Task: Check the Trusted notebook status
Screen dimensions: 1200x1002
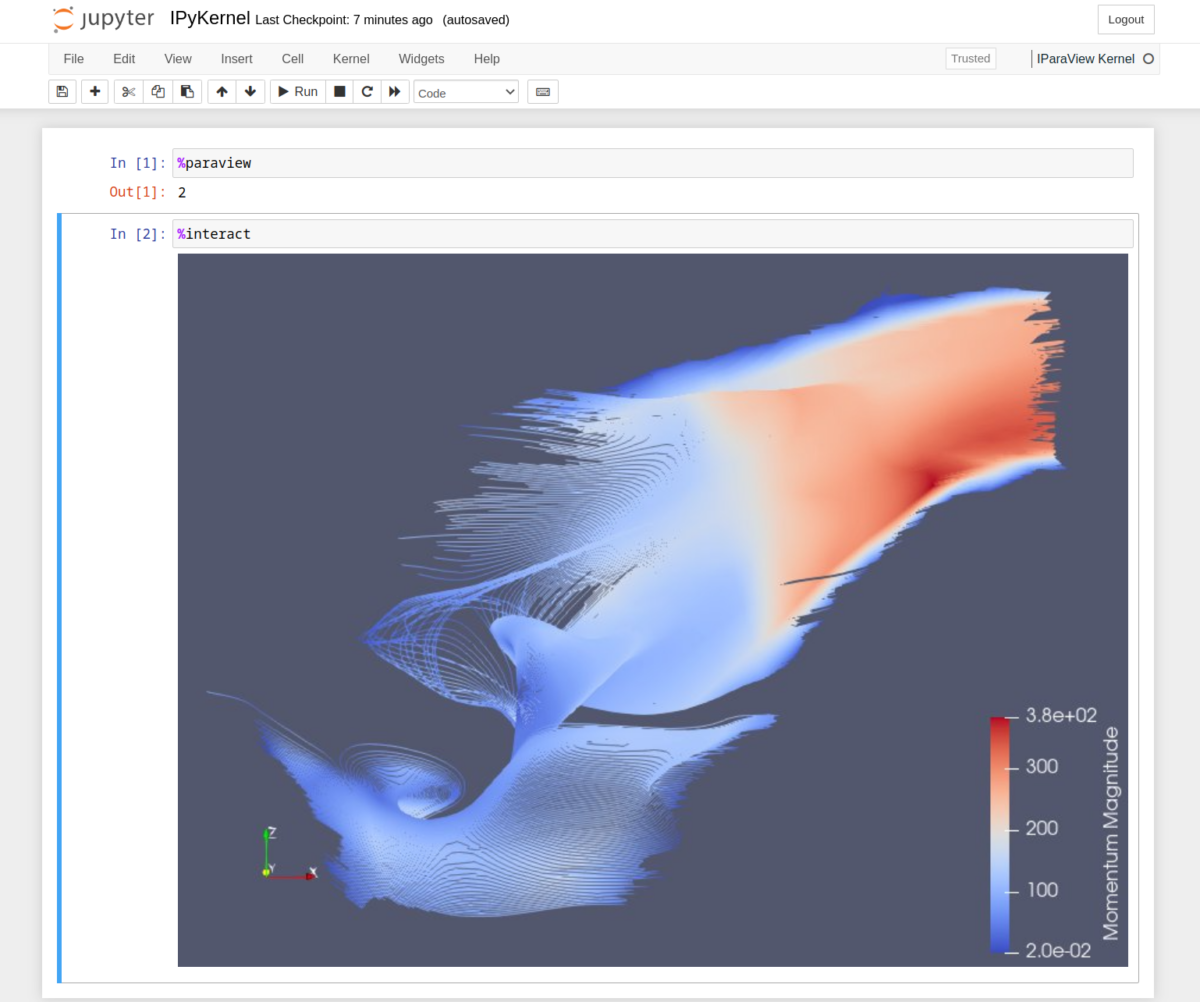Action: pyautogui.click(x=970, y=58)
